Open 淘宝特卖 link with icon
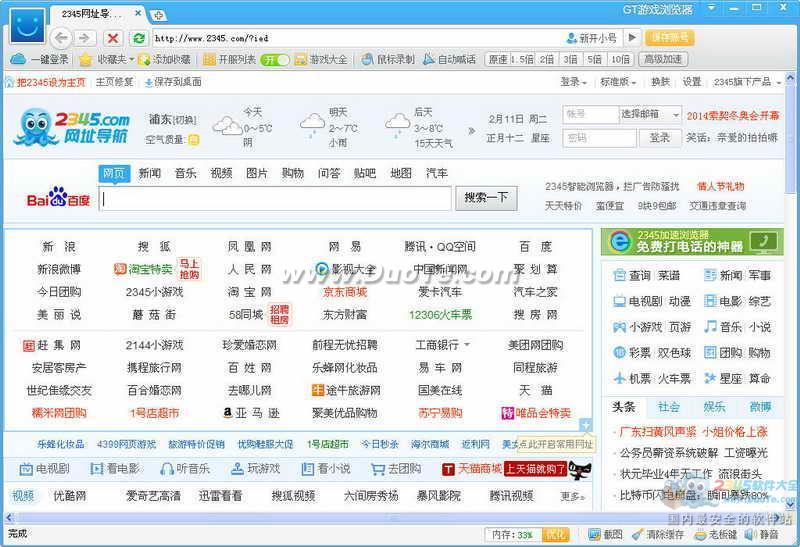The image size is (800, 547). point(143,269)
